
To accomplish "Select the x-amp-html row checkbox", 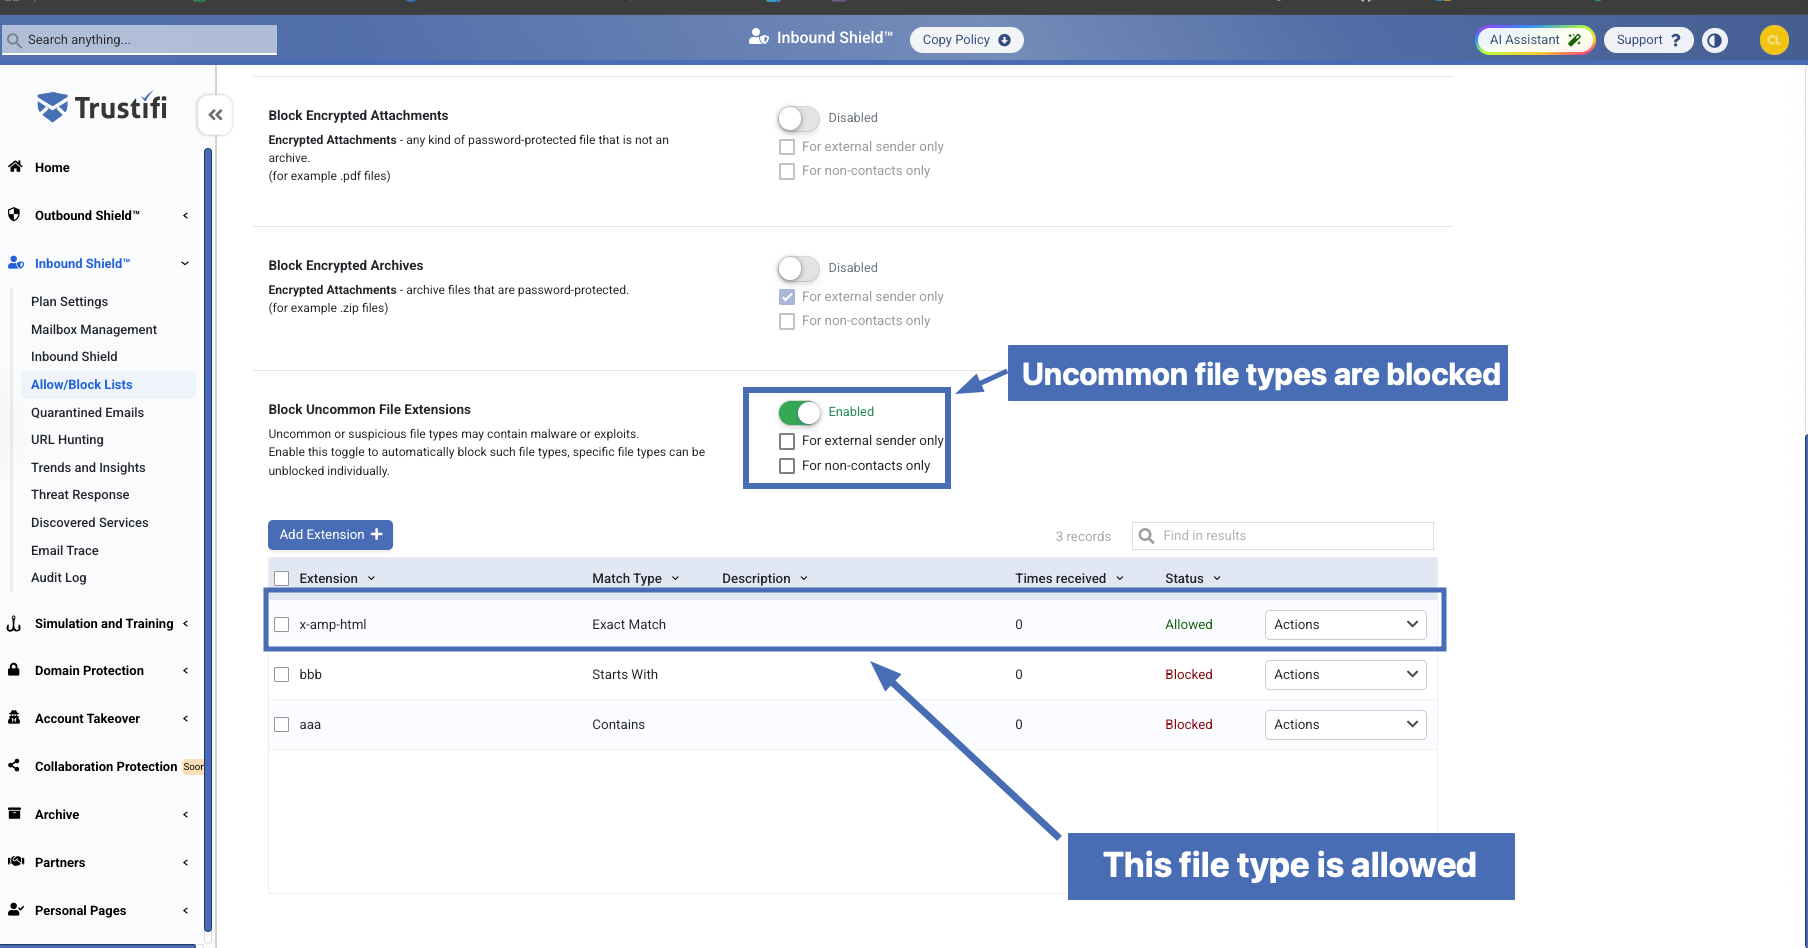I will pos(282,624).
